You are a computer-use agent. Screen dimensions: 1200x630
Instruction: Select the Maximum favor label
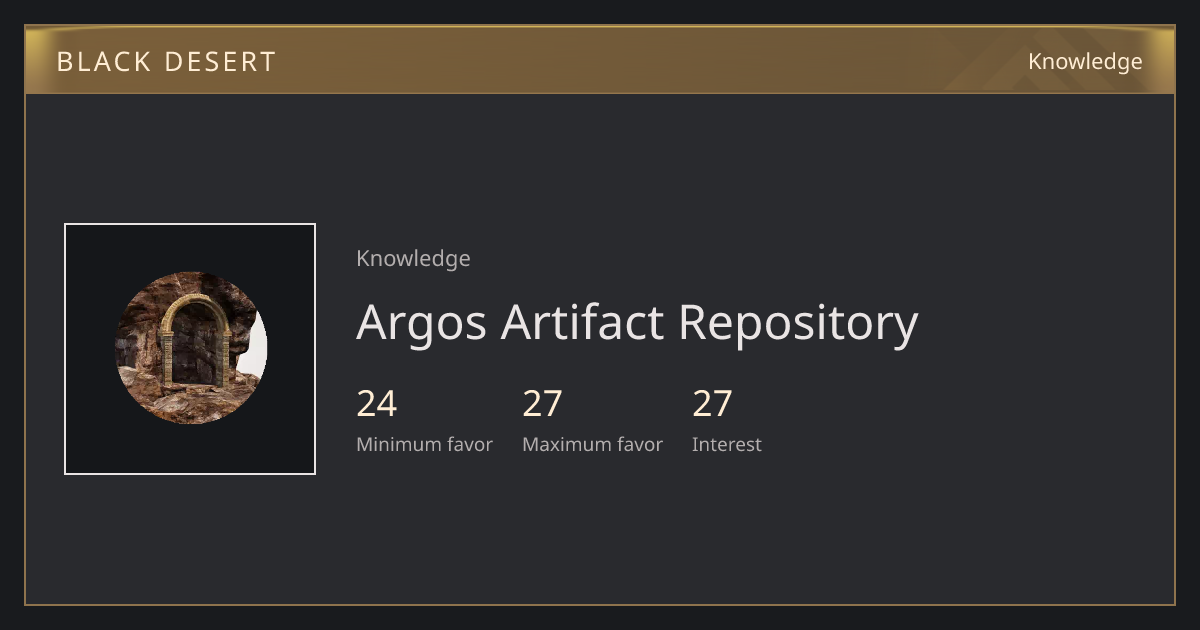point(592,445)
